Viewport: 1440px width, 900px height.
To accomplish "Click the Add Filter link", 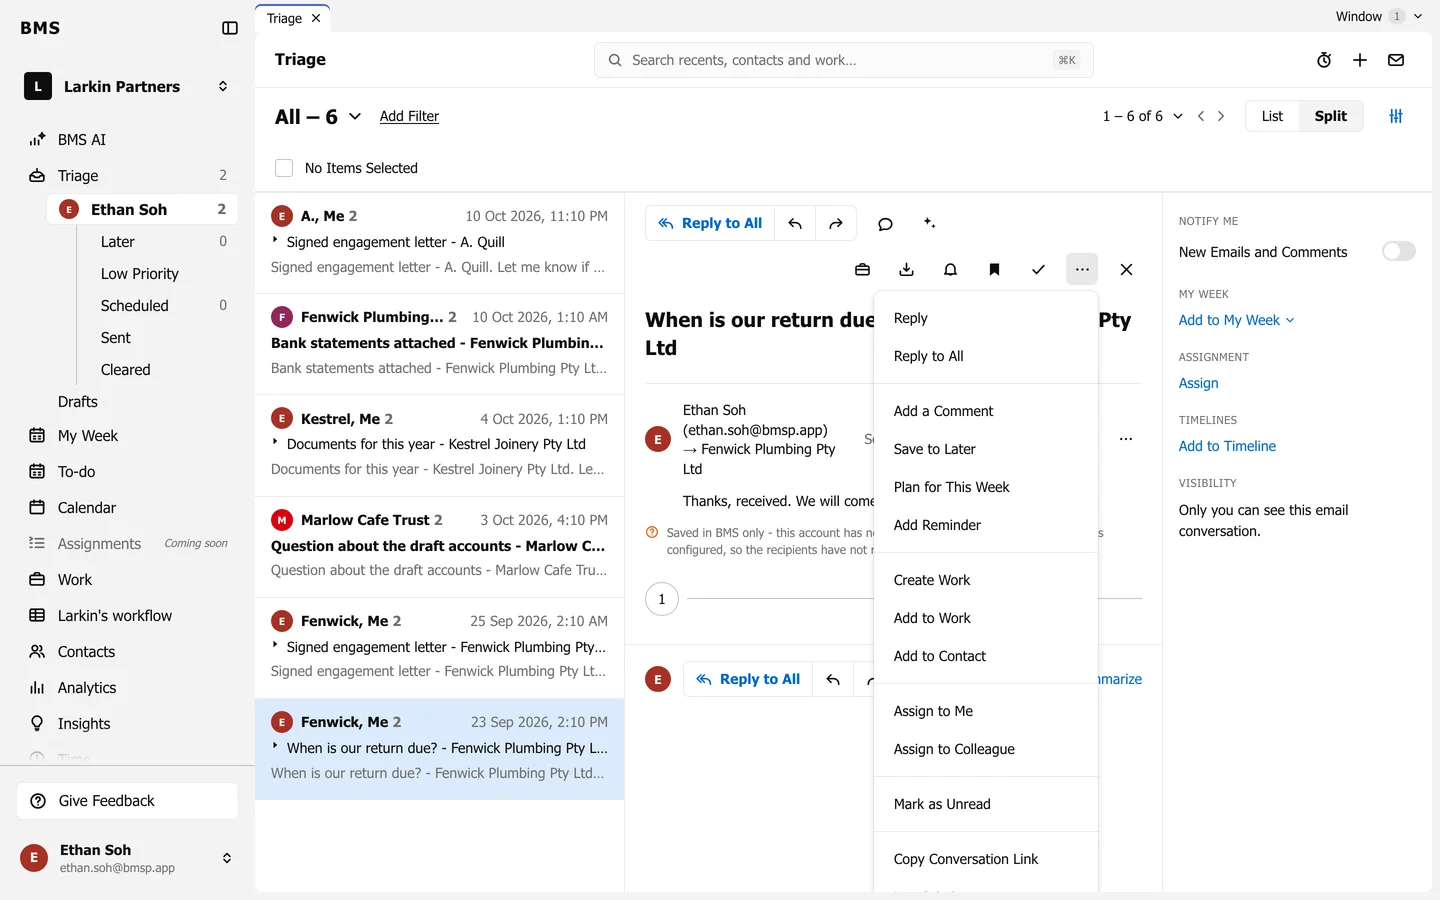I will coord(409,116).
